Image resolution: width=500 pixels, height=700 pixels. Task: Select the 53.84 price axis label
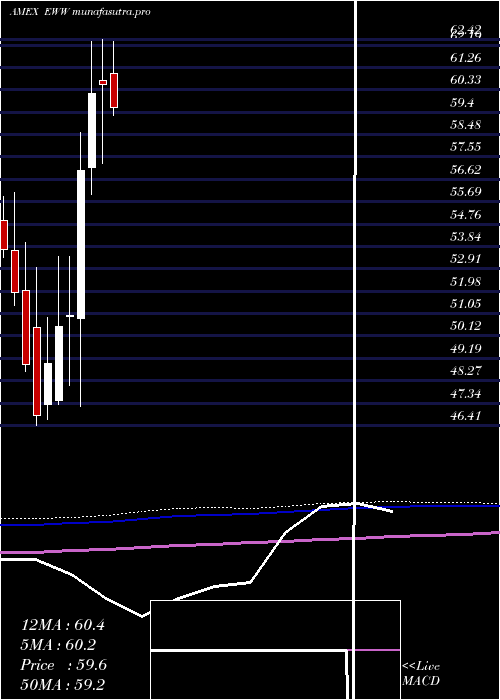coord(466,237)
